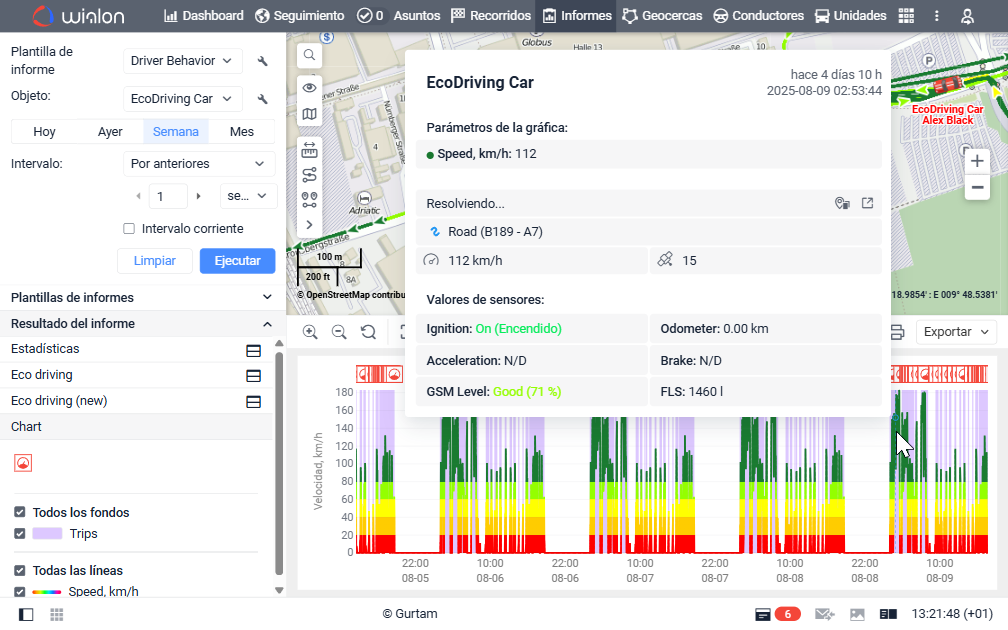Click the Limpiar button
1008x630 pixels.
155,261
